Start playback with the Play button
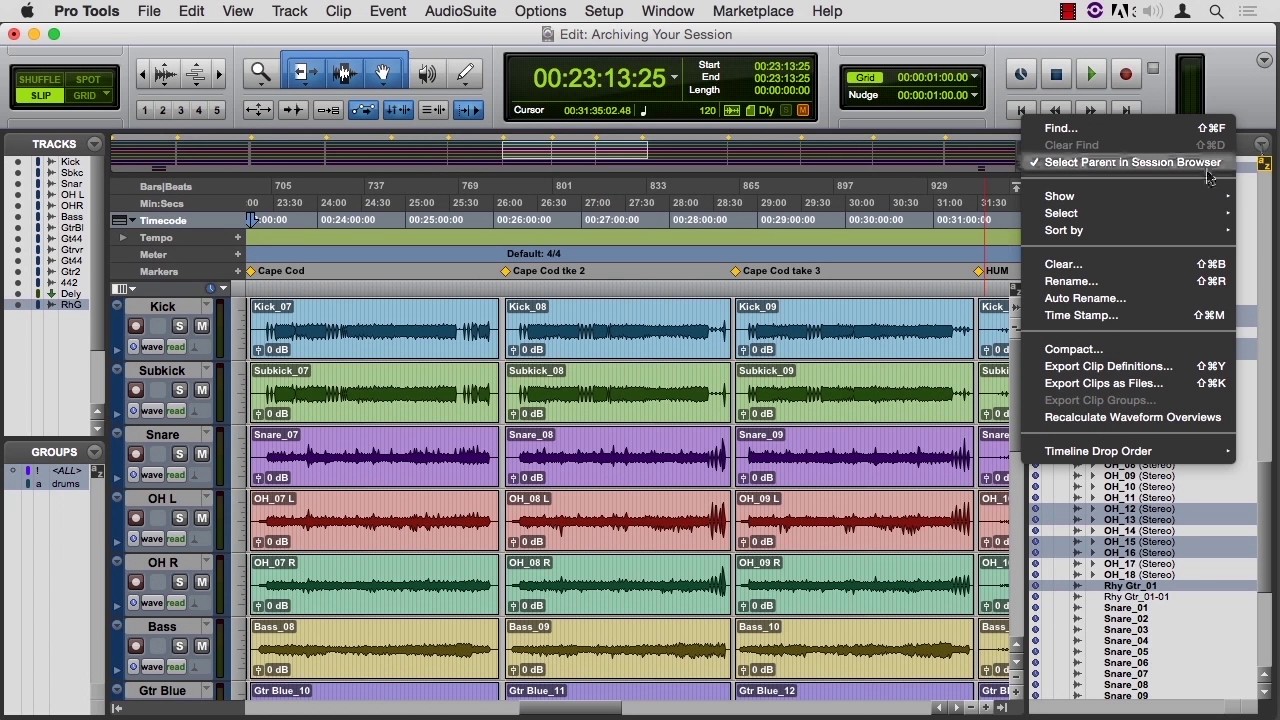Image resolution: width=1280 pixels, height=720 pixels. (1091, 74)
